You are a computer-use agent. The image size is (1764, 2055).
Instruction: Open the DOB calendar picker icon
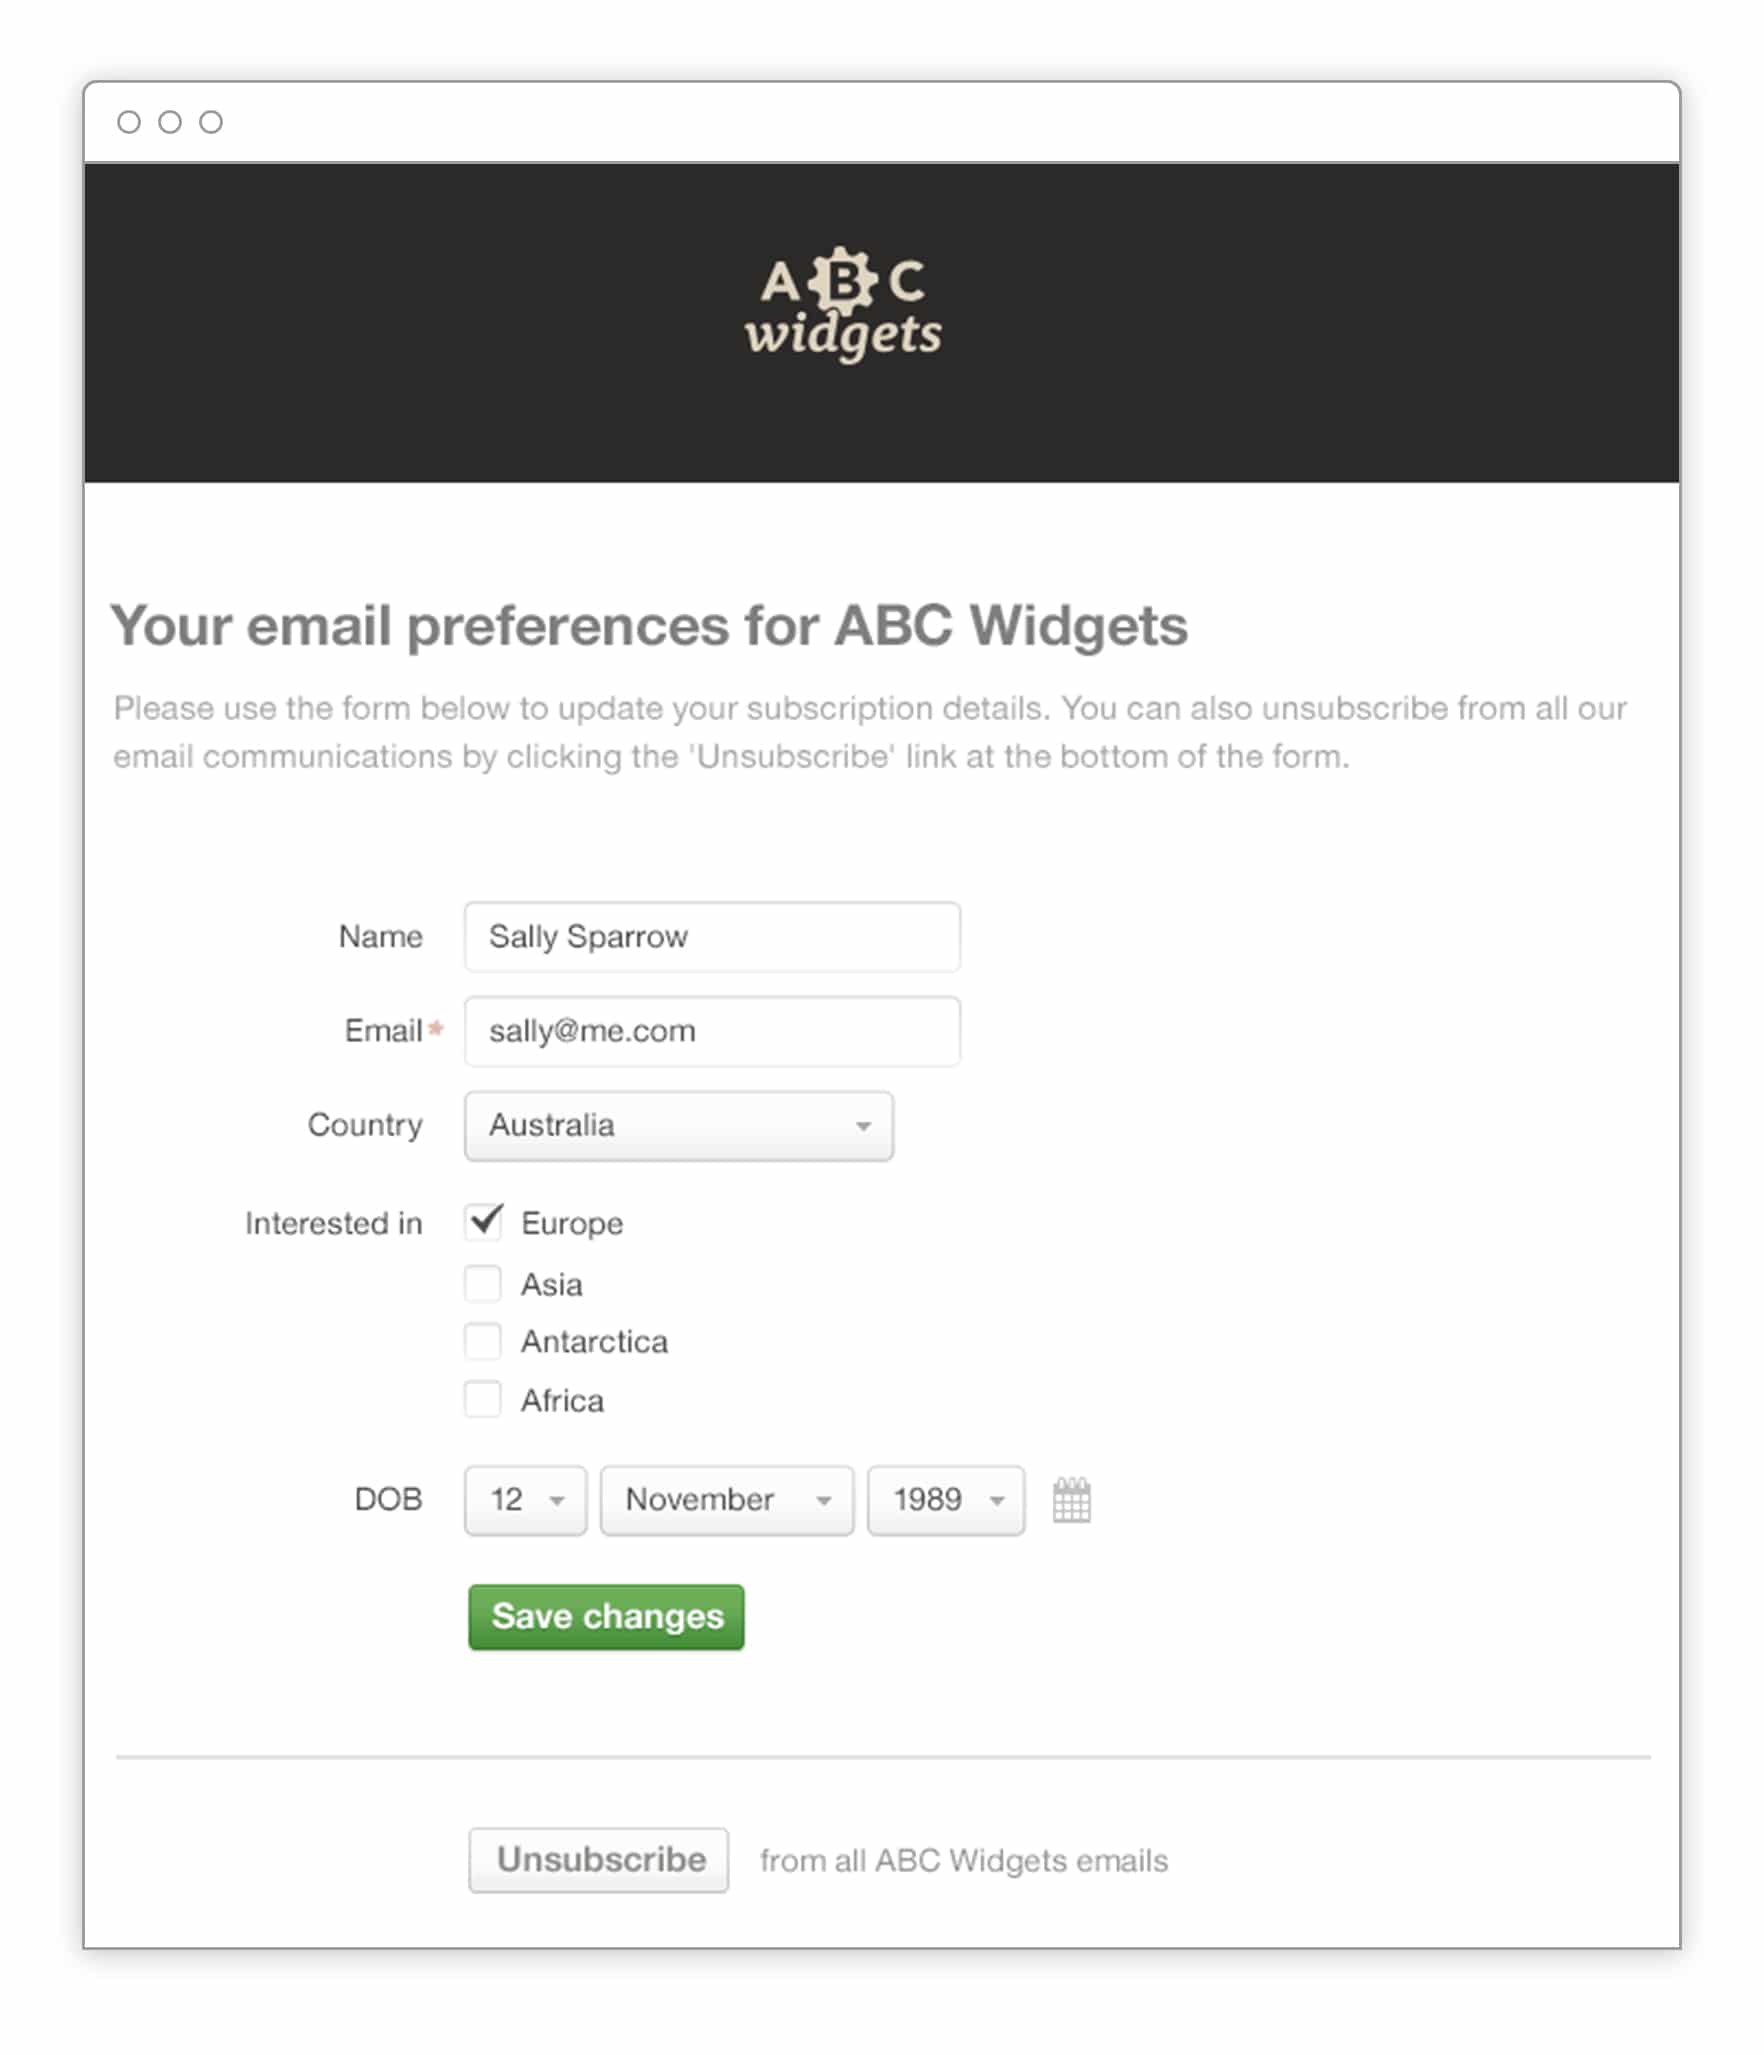click(x=1071, y=1500)
